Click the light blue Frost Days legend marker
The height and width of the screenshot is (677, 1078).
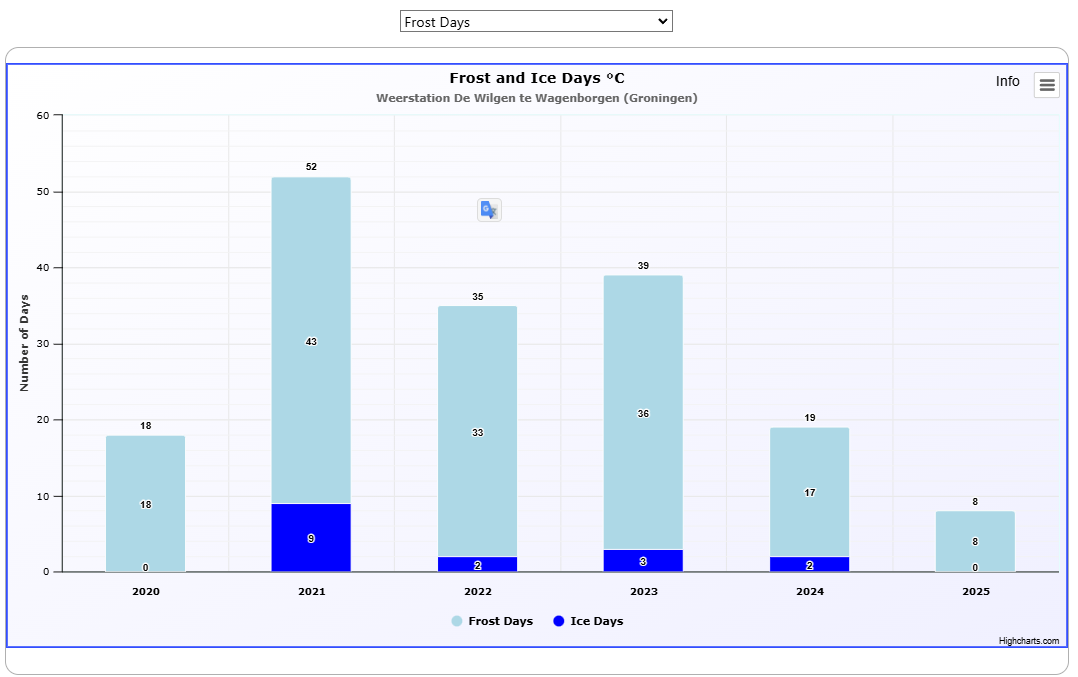[x=457, y=621]
